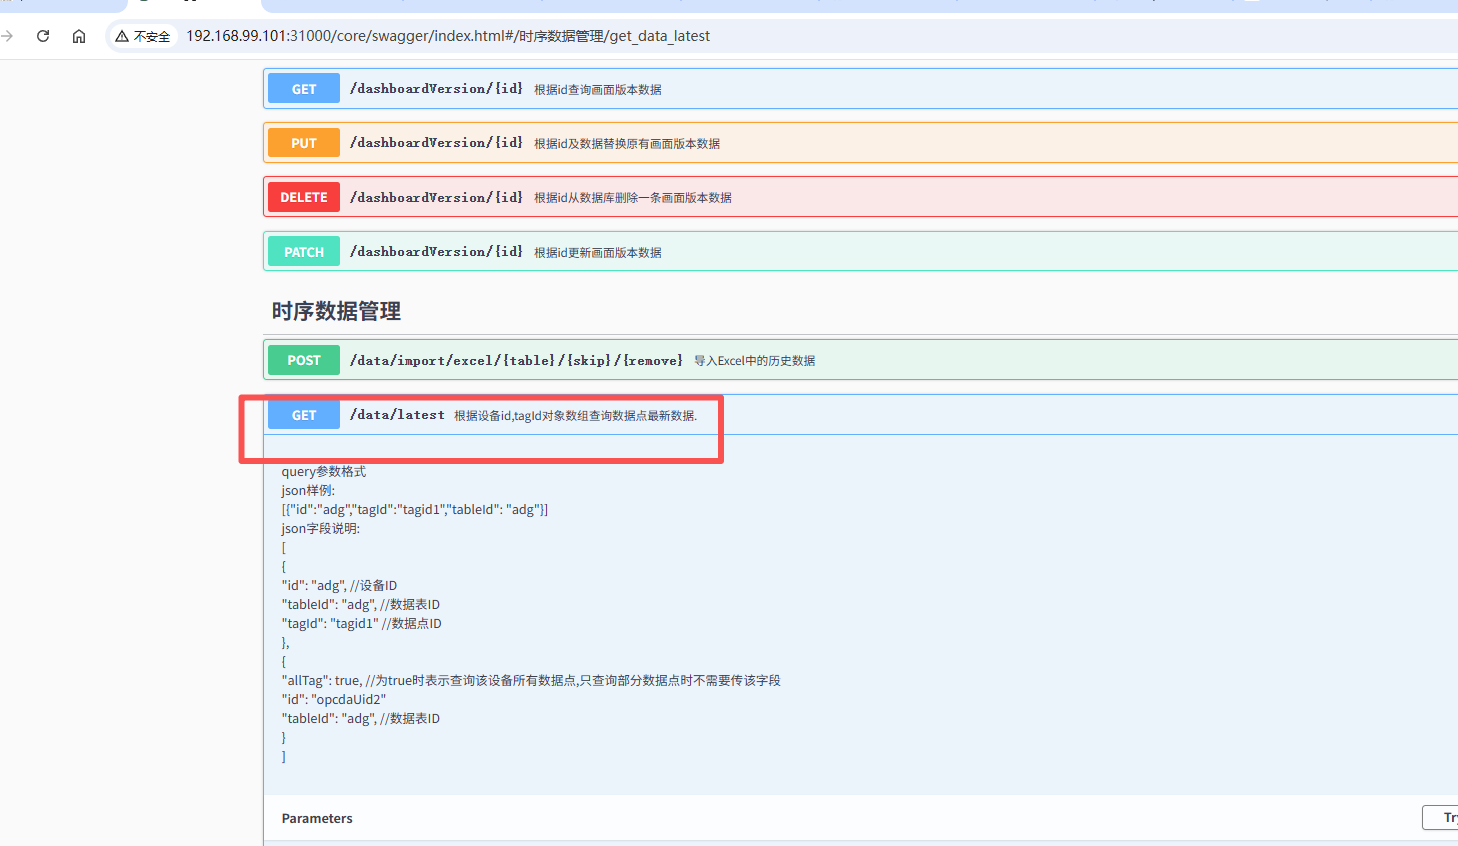The image size is (1458, 846).
Task: Click the browser reload icon
Action: click(x=43, y=36)
